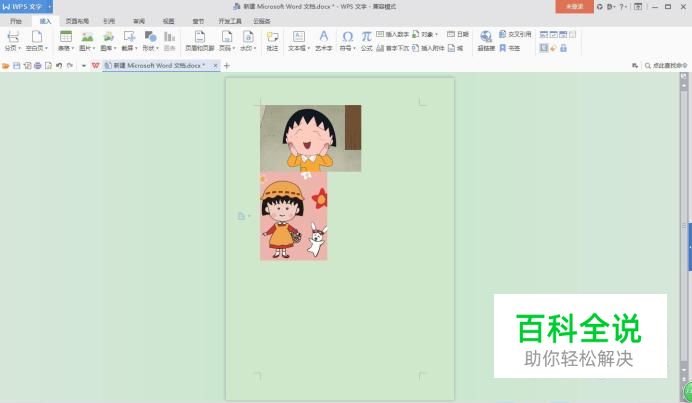Viewport: 692px width, 403px height.
Task: Click the layout options icon beside the image
Action: point(241,216)
